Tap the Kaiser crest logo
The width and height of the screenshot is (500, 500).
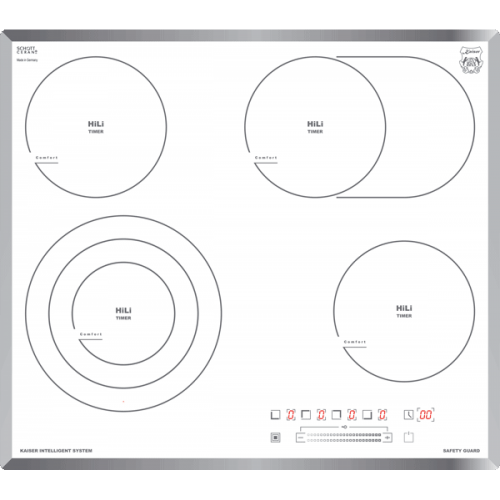470,60
